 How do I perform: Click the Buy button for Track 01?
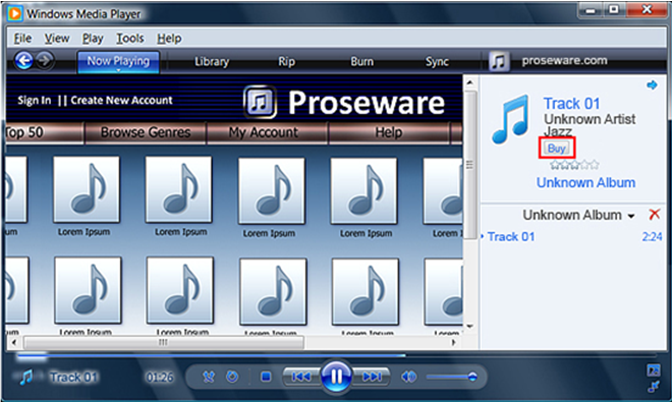coord(556,148)
